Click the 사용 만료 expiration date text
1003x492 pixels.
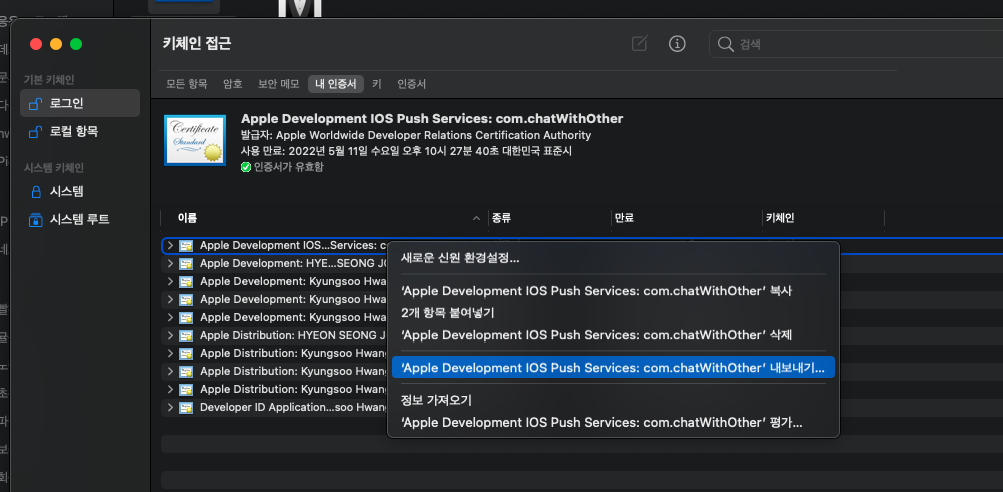point(406,152)
